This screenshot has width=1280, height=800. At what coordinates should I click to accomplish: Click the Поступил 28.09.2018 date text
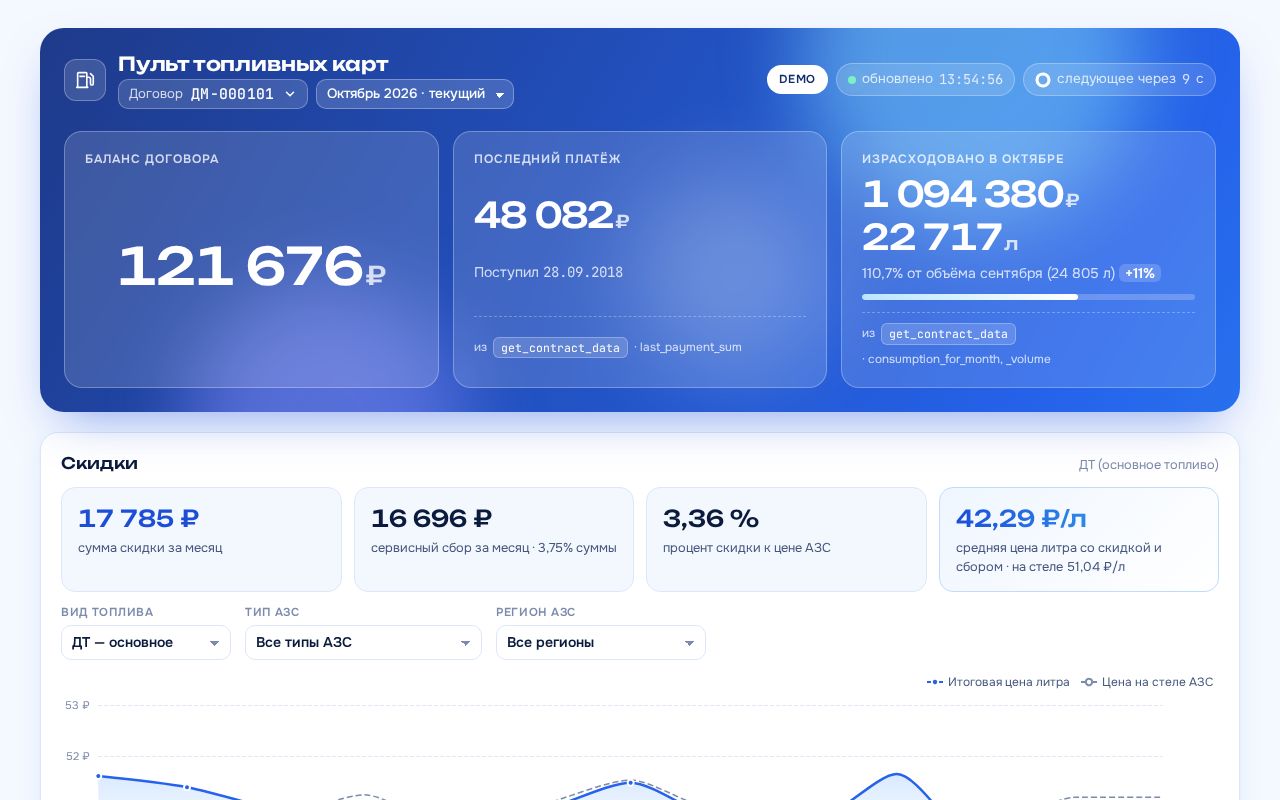click(x=548, y=272)
